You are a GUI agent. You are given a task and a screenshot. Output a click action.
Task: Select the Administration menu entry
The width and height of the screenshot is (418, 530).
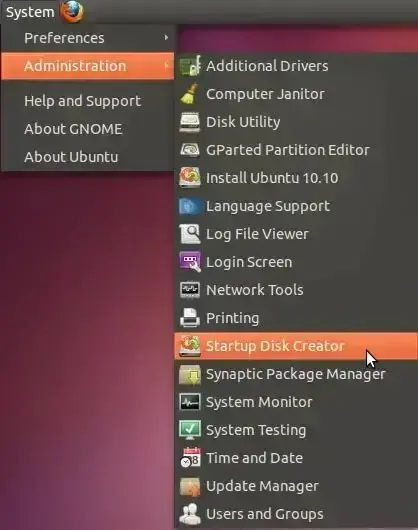click(88, 66)
